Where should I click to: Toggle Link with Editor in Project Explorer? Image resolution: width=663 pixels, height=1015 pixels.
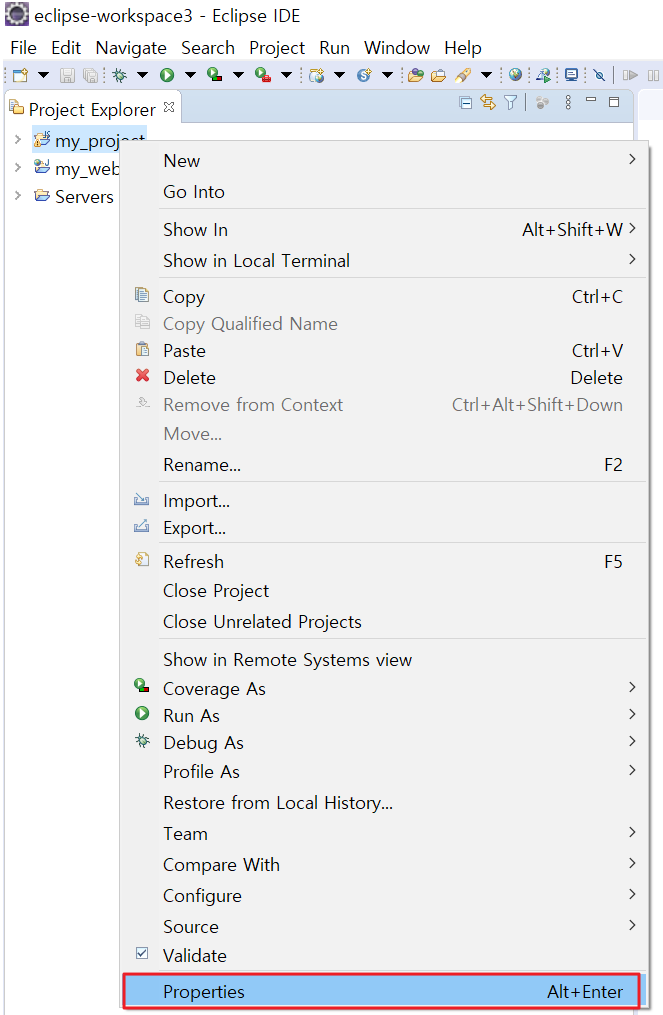tap(488, 101)
